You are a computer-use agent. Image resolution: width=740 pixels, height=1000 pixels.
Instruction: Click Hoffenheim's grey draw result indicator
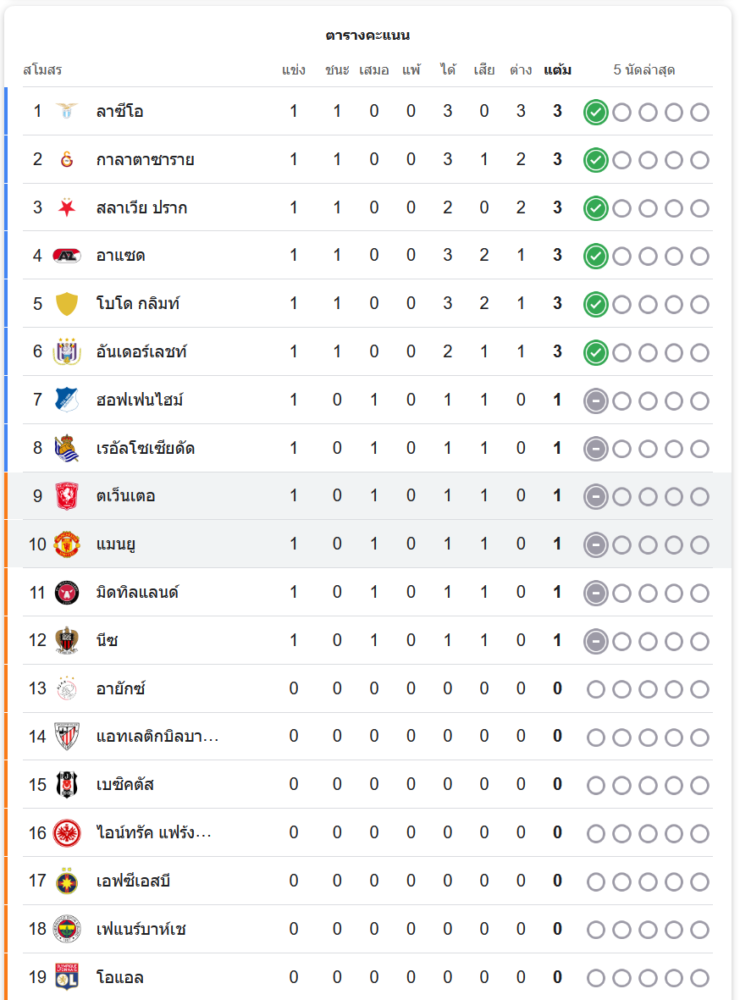tap(595, 401)
